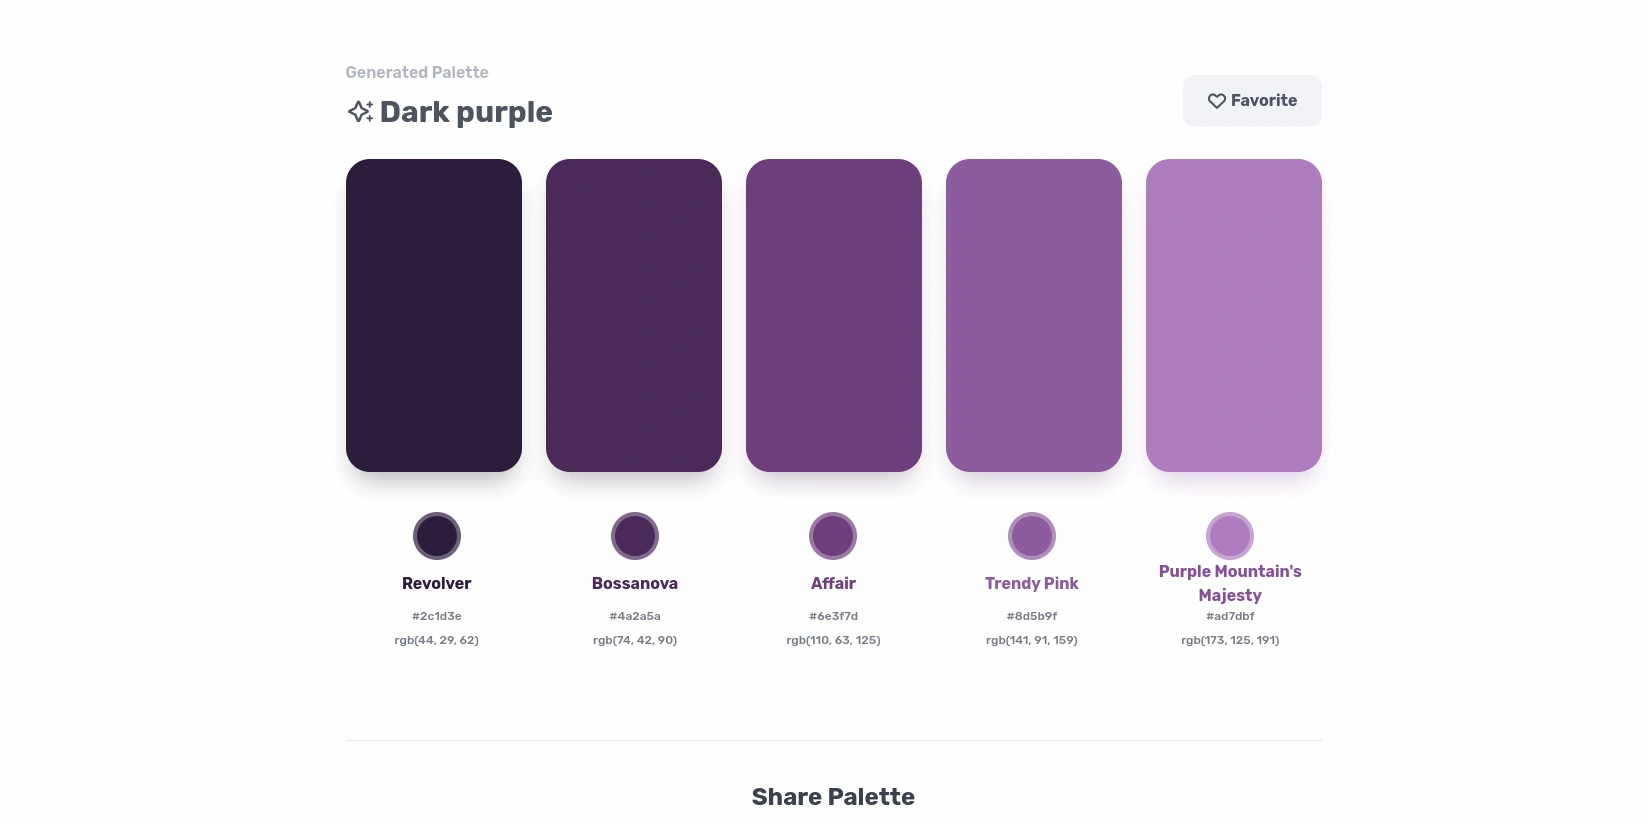Viewport: 1650px width, 825px height.
Task: Select the Bossanova large color card
Action: pyautogui.click(x=634, y=315)
